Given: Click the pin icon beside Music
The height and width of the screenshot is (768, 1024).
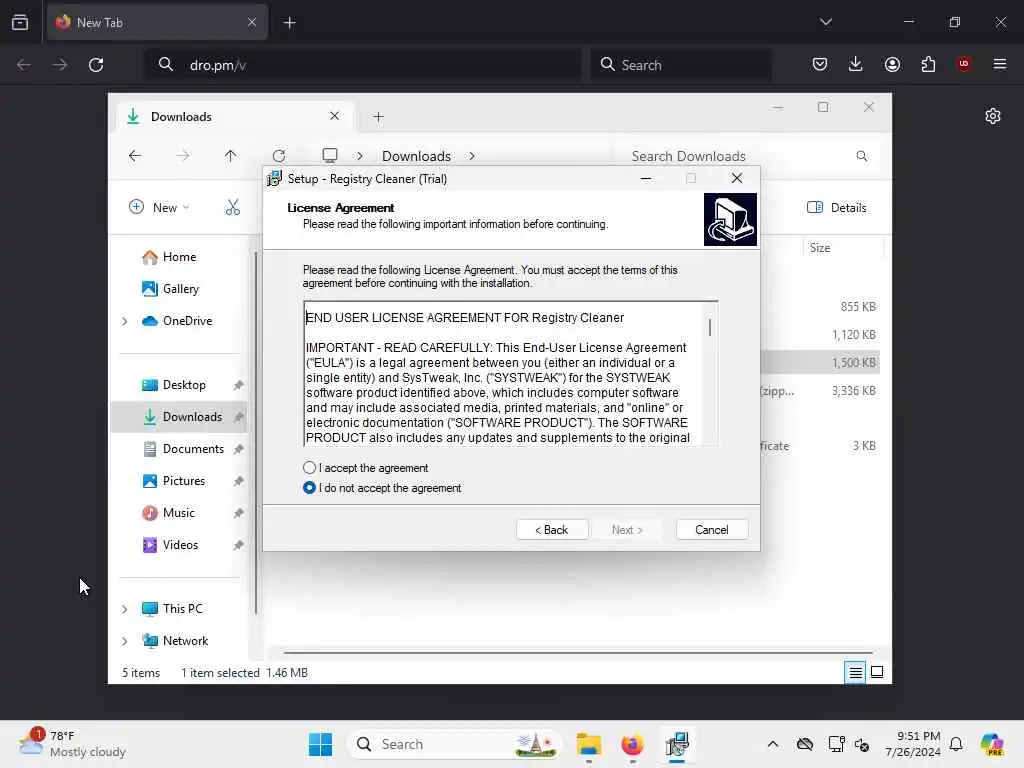Looking at the screenshot, I should [238, 513].
